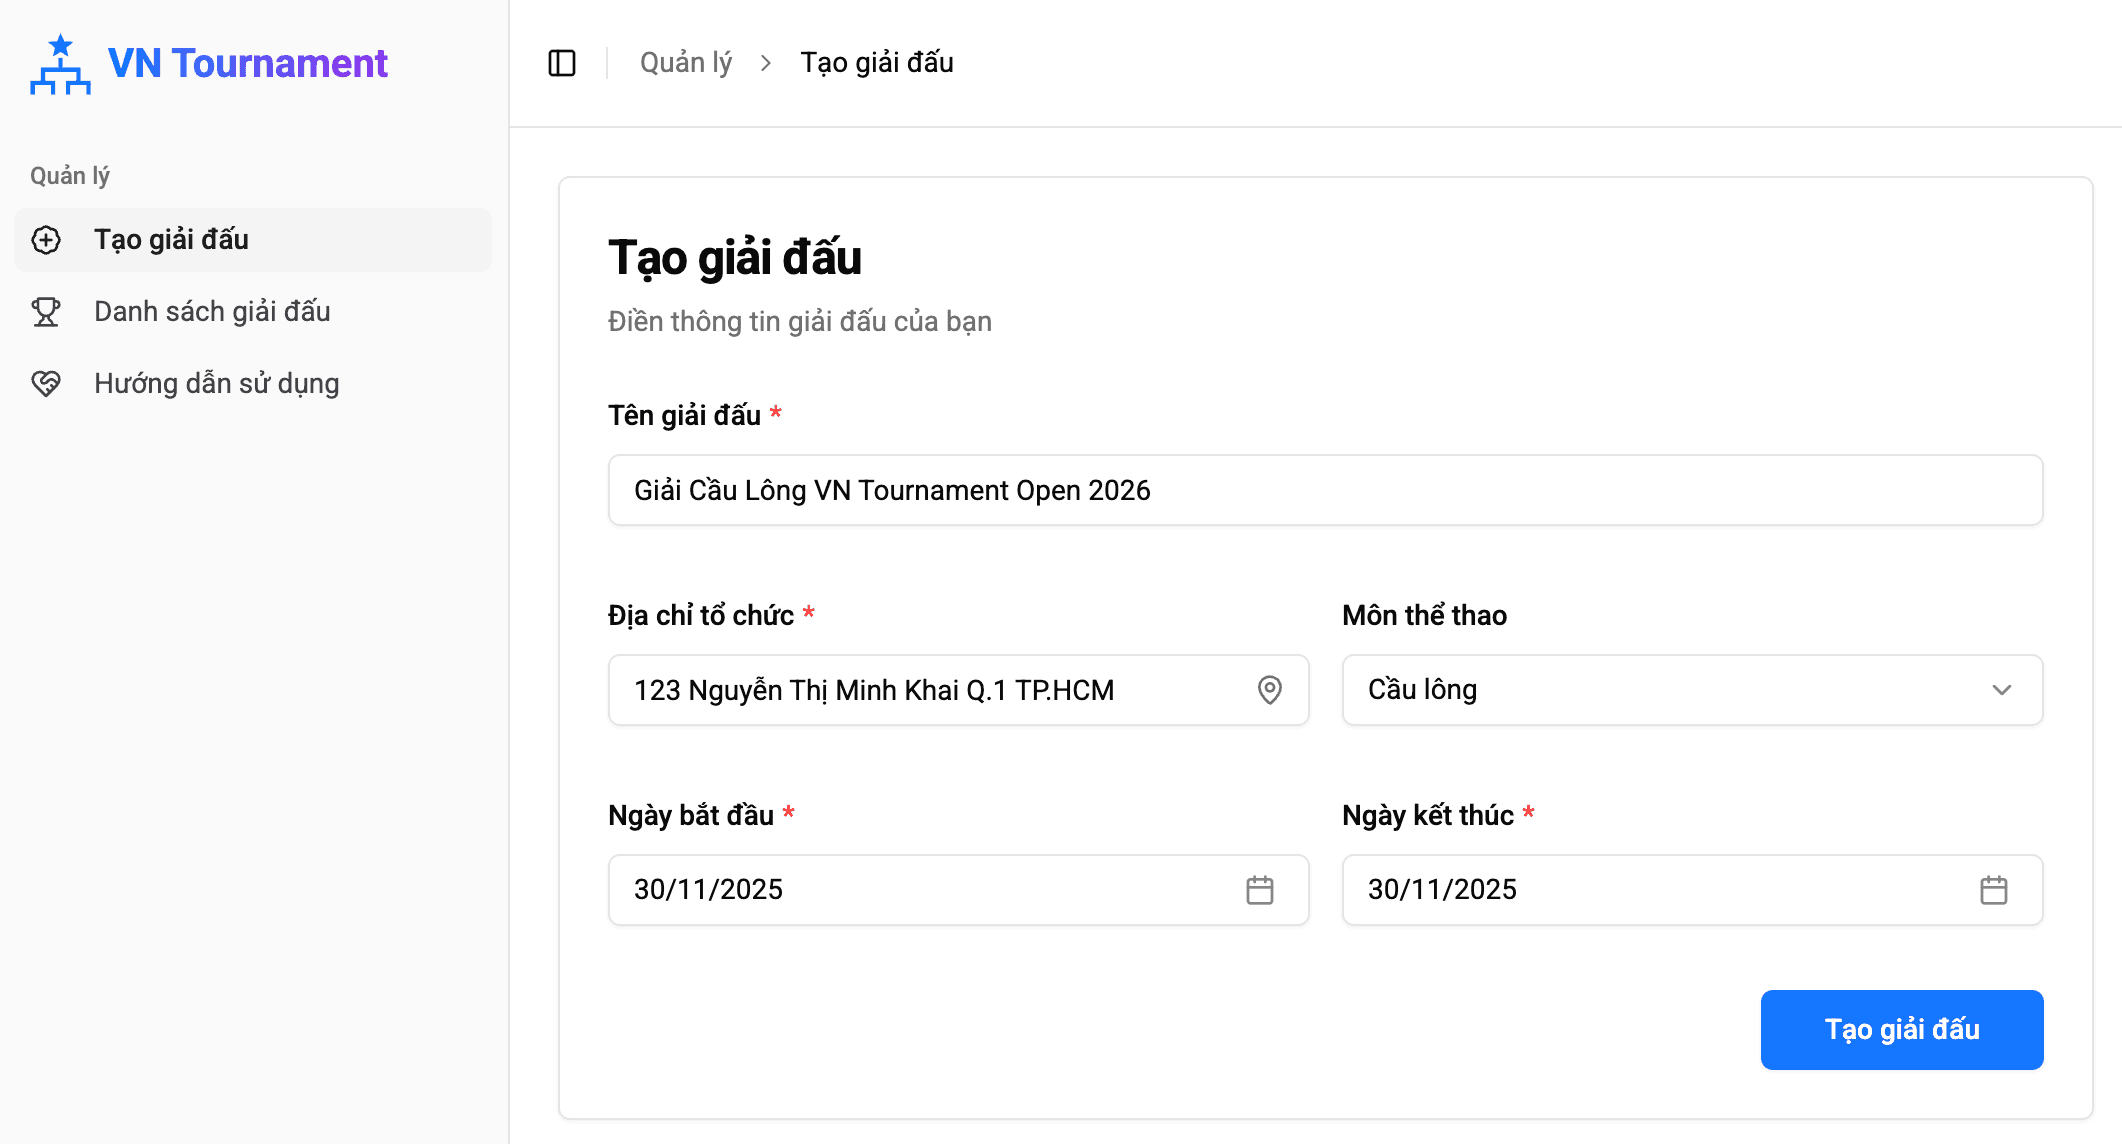Viewport: 2122px width, 1144px height.
Task: Click the Ngày bắt đầu date field 30/11/2025
Action: pos(958,890)
